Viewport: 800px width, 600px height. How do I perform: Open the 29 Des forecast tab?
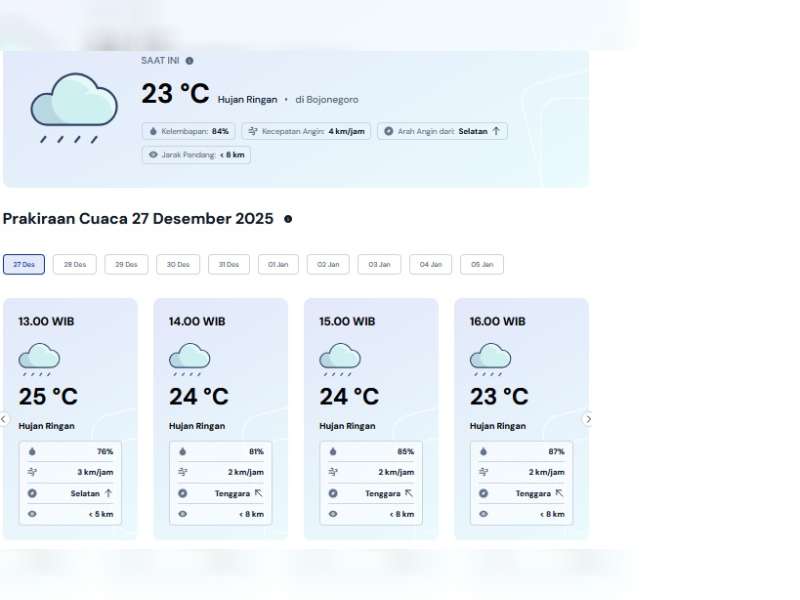click(x=126, y=265)
